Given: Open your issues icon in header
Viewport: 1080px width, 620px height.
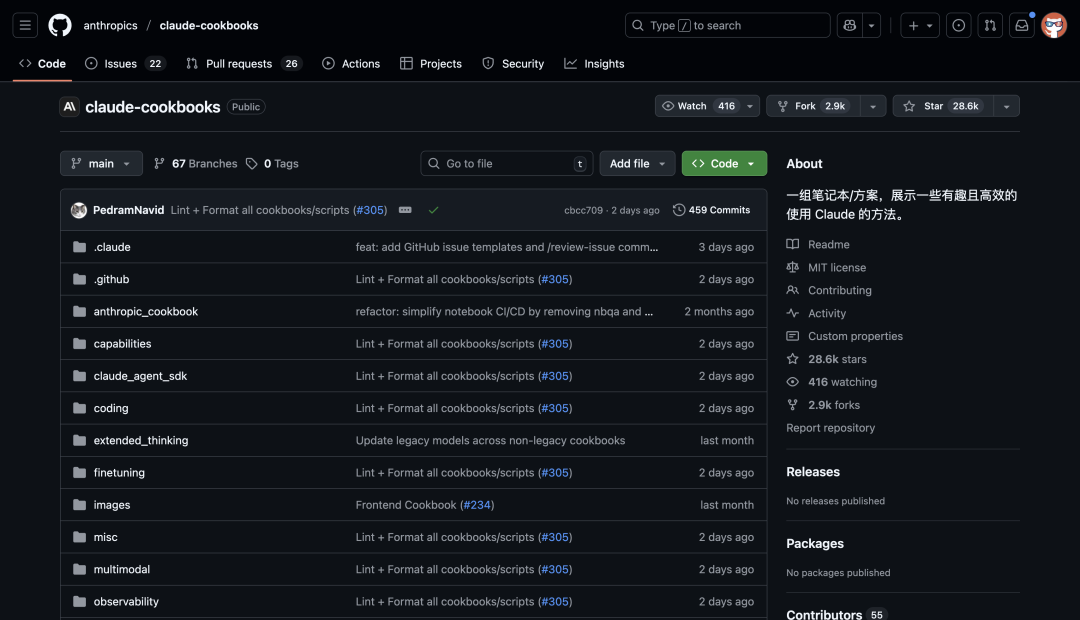Looking at the screenshot, I should point(959,25).
